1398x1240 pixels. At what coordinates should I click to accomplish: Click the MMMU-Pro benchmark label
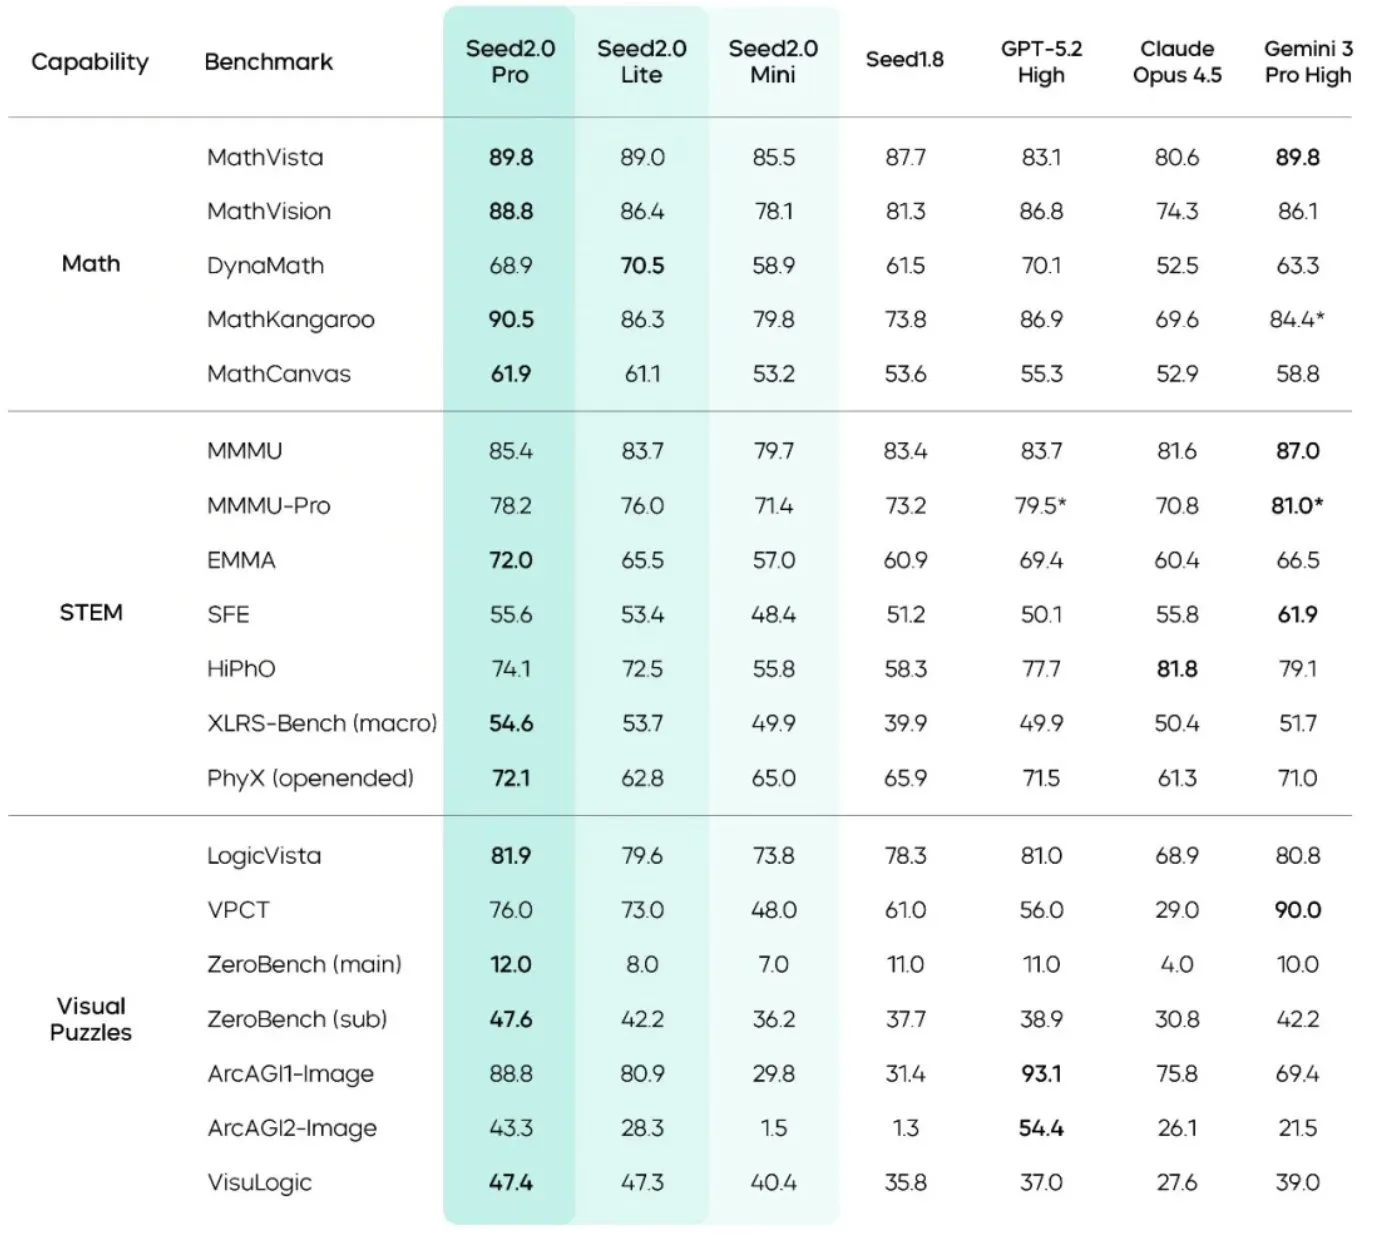click(x=268, y=506)
